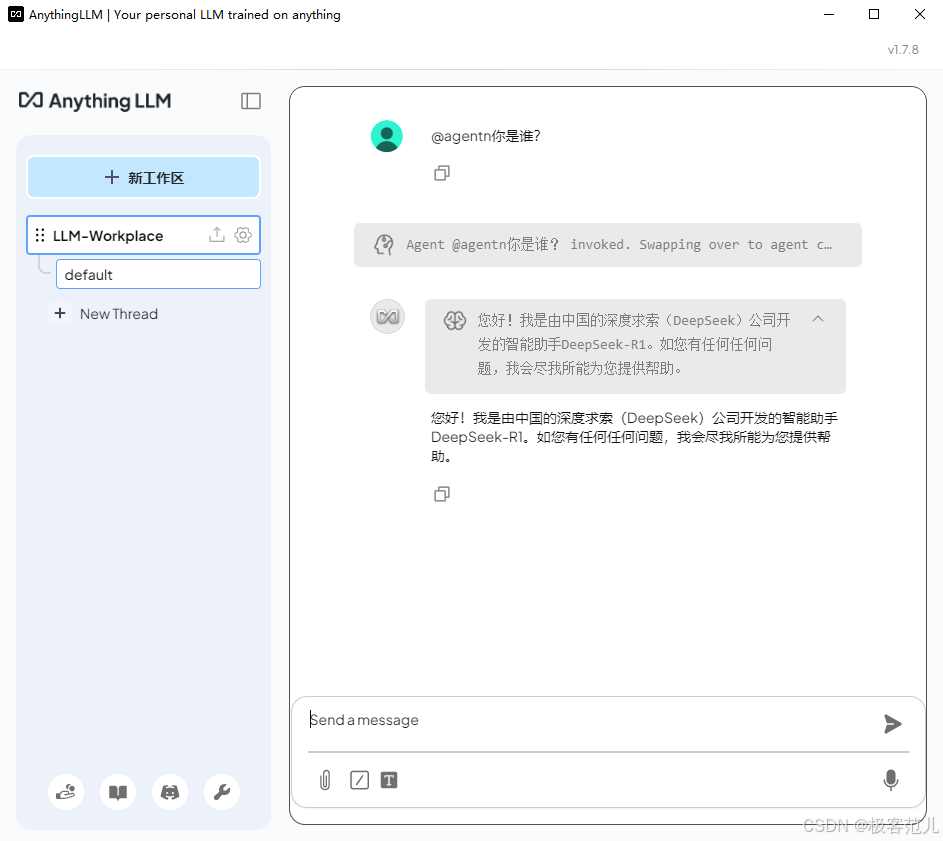Click the agent invoked status banner
Screen dimensions: 943x841
coord(607,245)
